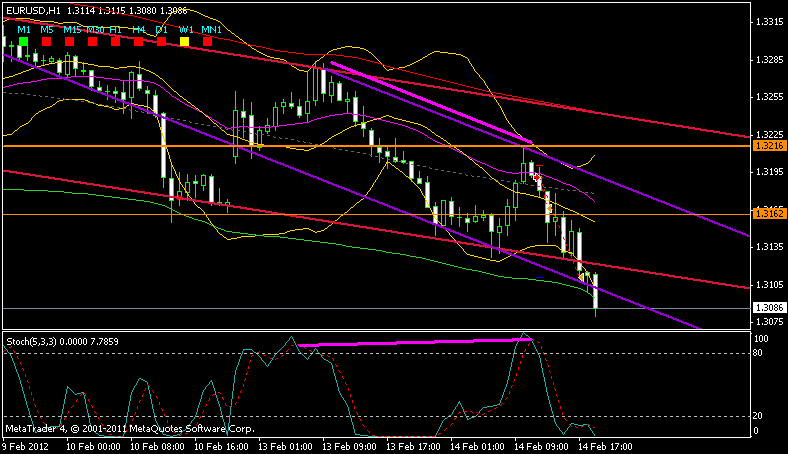
Task: Click the 14 Feb 01:00 time label
Action: click(477, 446)
